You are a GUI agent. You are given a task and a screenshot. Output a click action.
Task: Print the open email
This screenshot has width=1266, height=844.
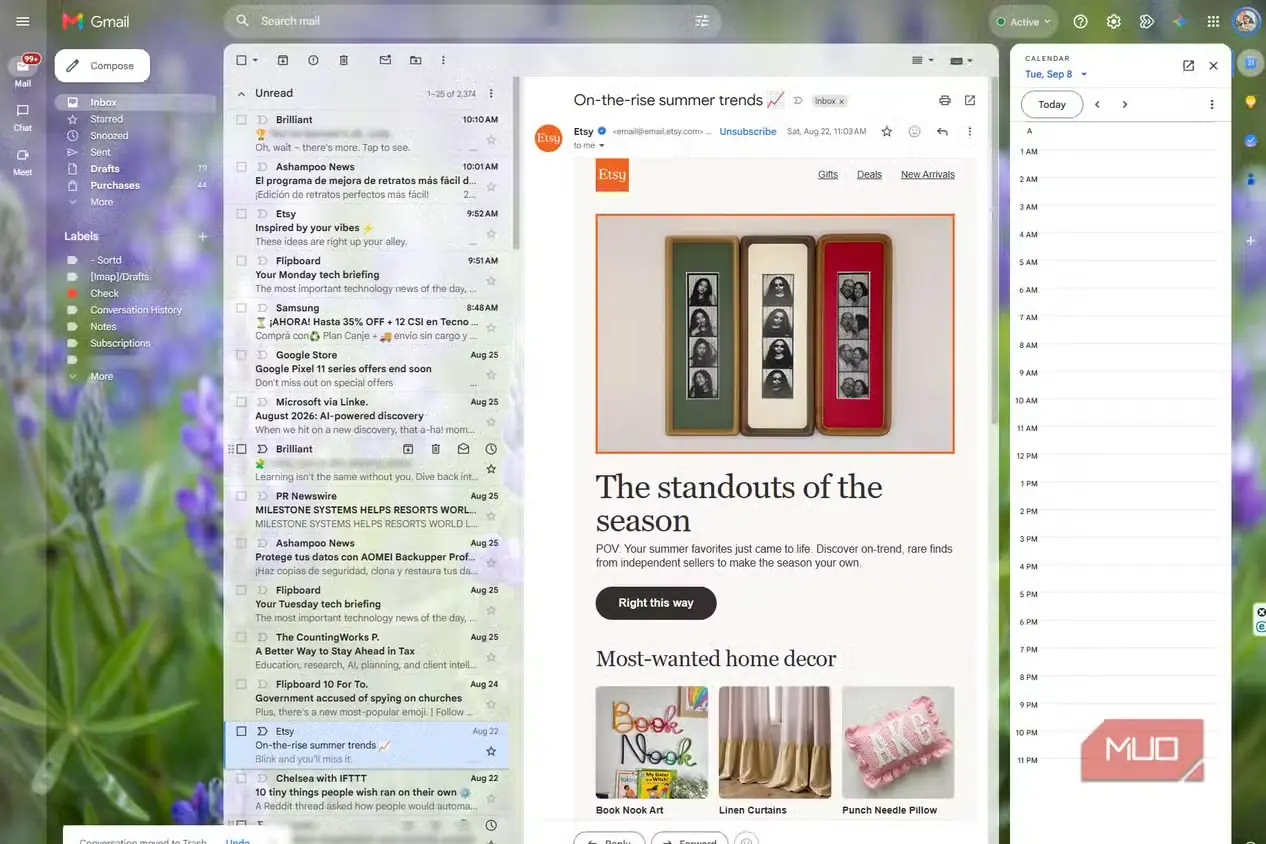[x=944, y=100]
